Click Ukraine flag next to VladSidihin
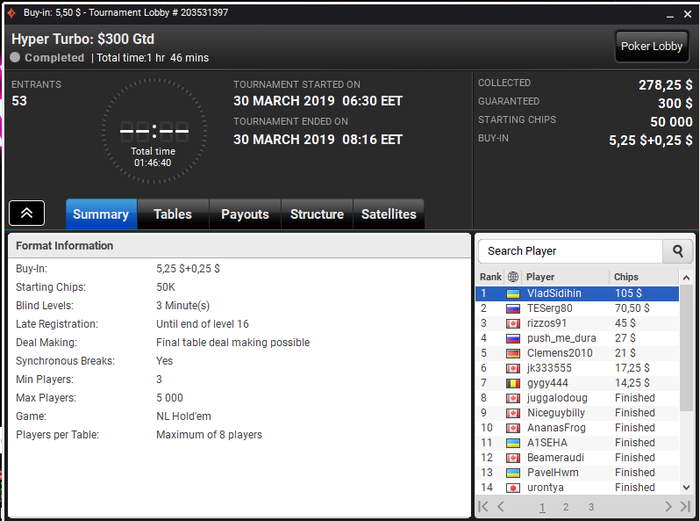Image resolution: width=700 pixels, height=521 pixels. [512, 294]
